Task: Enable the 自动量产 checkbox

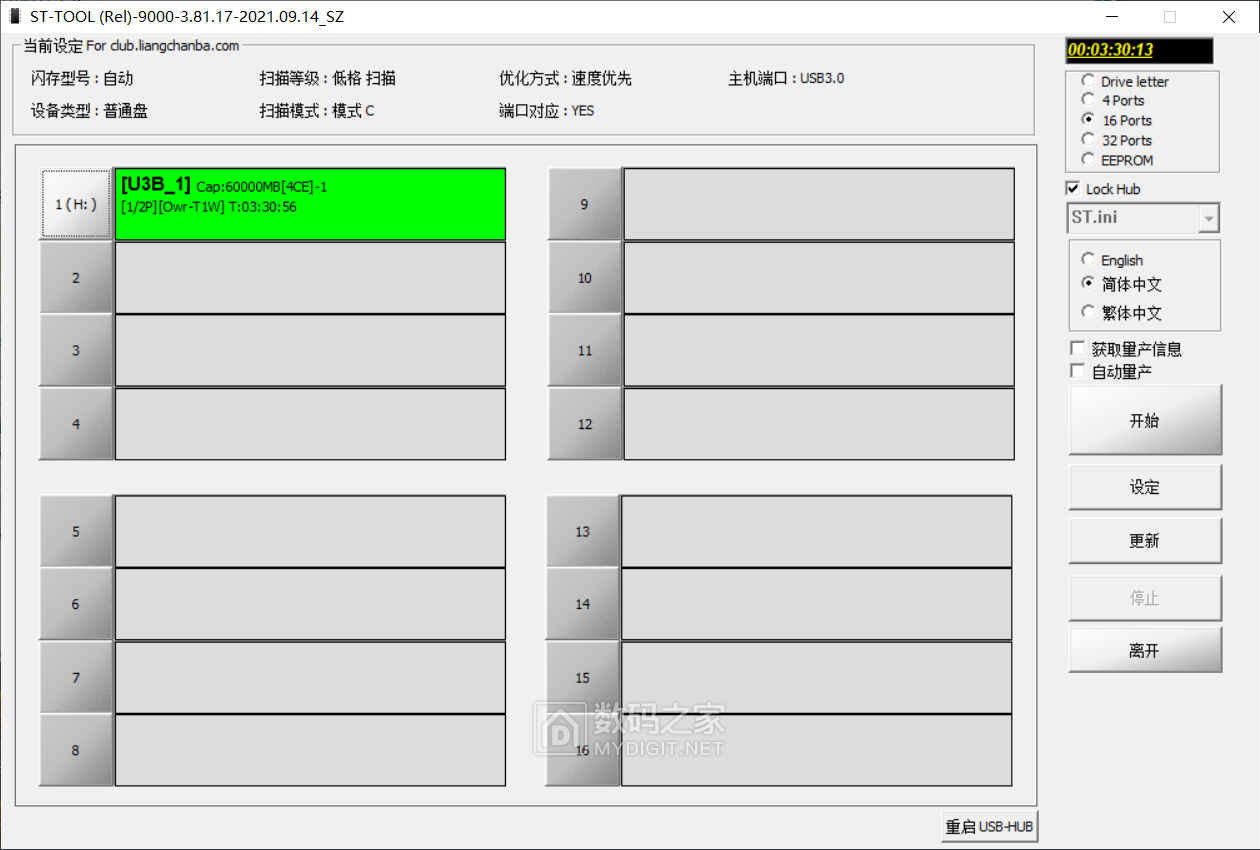Action: pos(1077,371)
